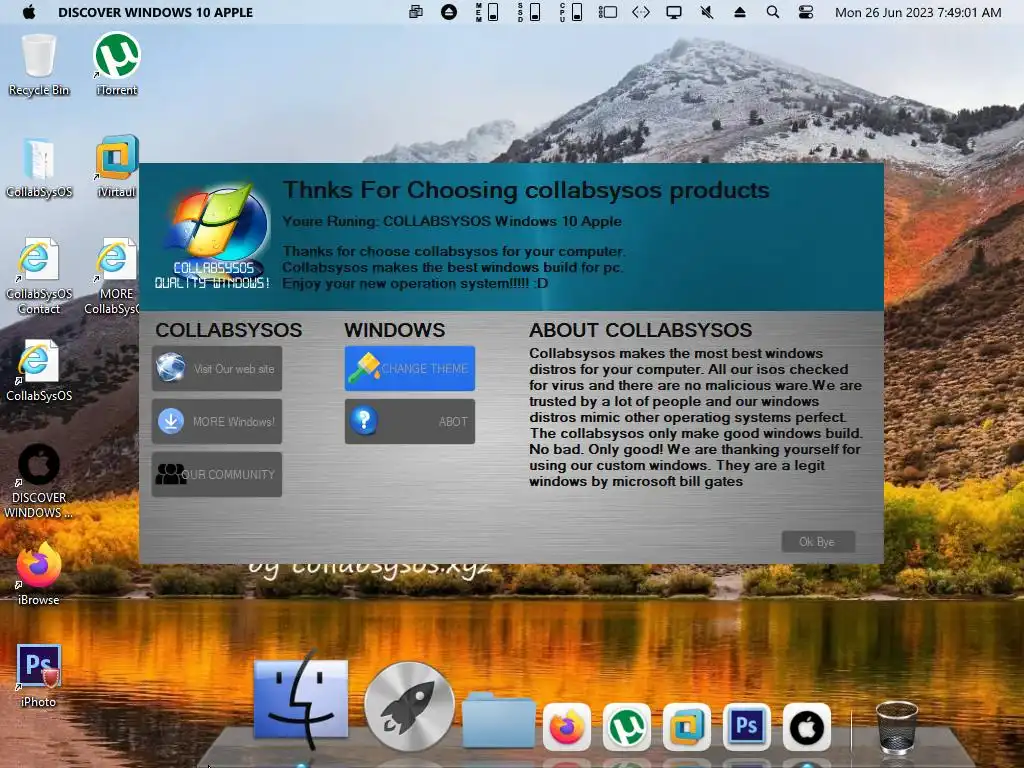Click MORE Windows! download button
Screen dimensions: 1024x768
tap(217, 421)
